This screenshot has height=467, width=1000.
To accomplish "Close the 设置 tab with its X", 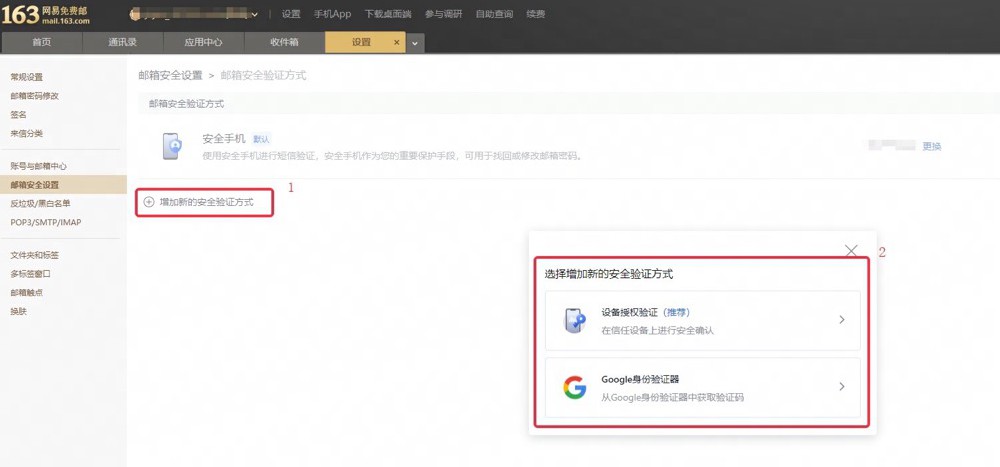I will coord(397,43).
